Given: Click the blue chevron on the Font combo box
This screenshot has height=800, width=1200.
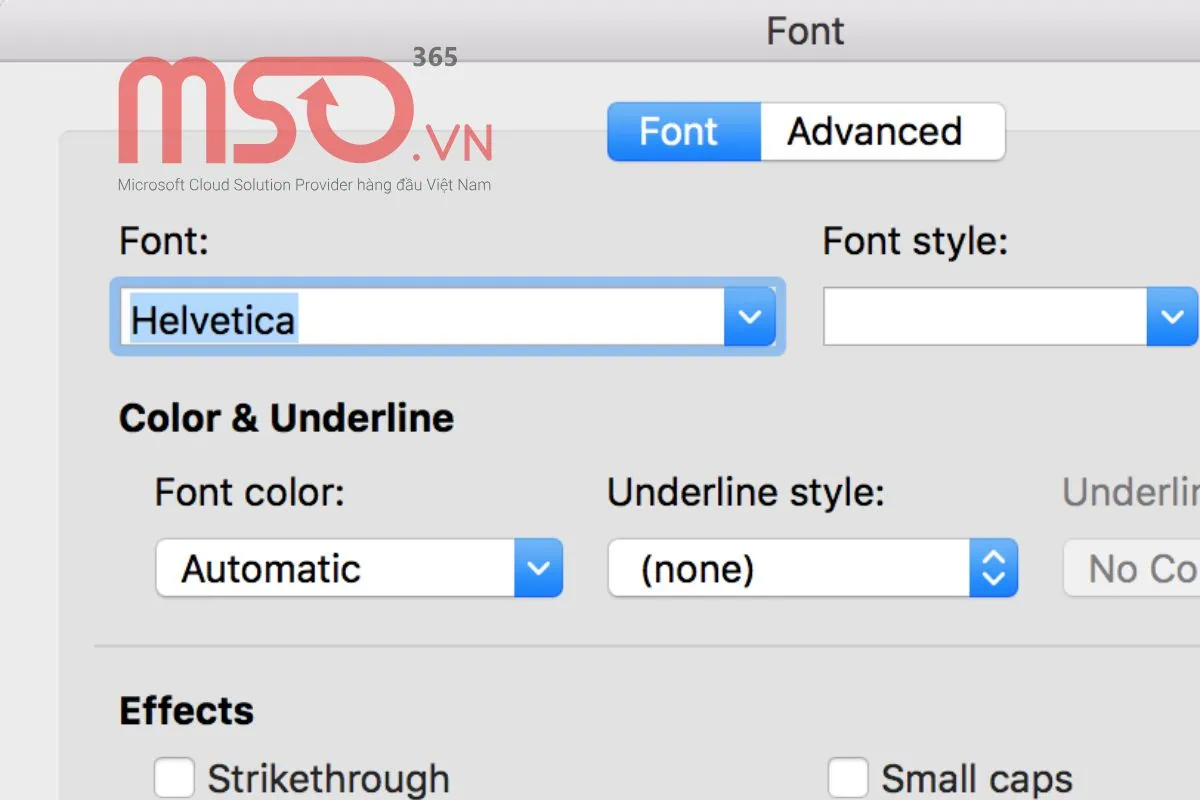Looking at the screenshot, I should pos(749,317).
